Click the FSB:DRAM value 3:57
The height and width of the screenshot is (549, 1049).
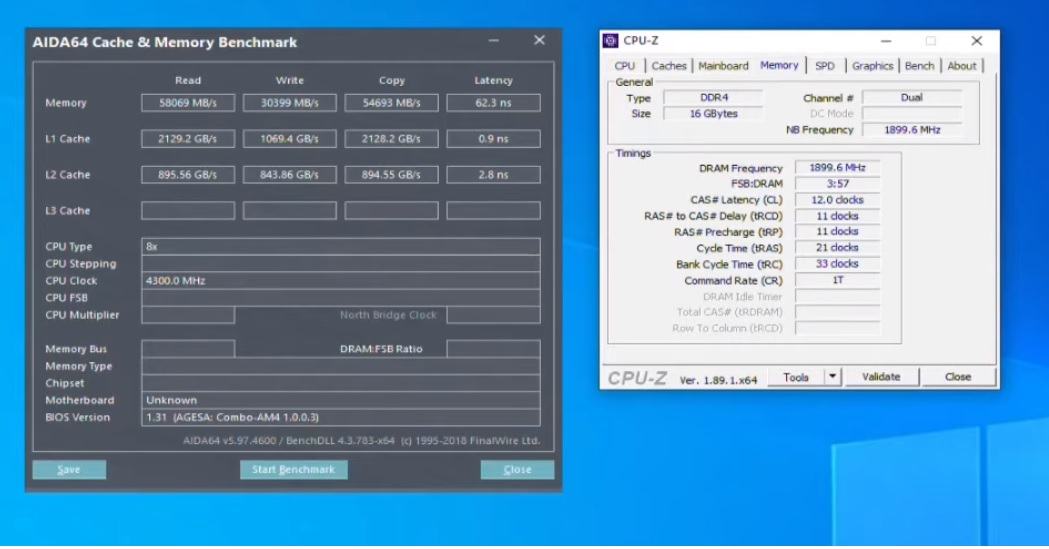click(x=837, y=184)
